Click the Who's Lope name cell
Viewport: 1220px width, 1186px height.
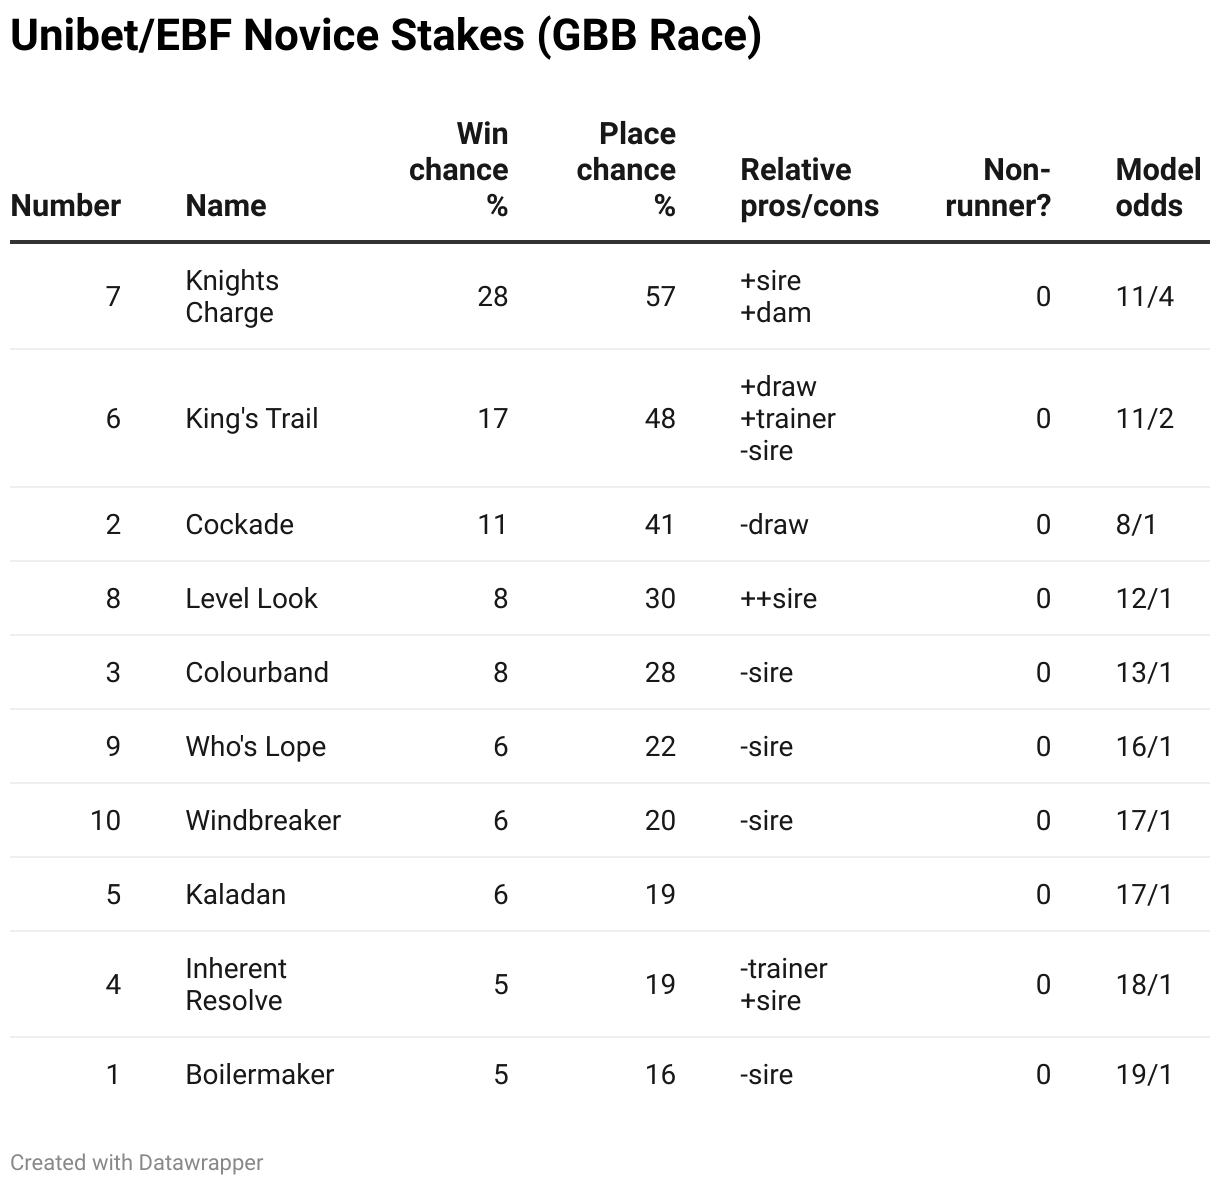click(x=256, y=747)
